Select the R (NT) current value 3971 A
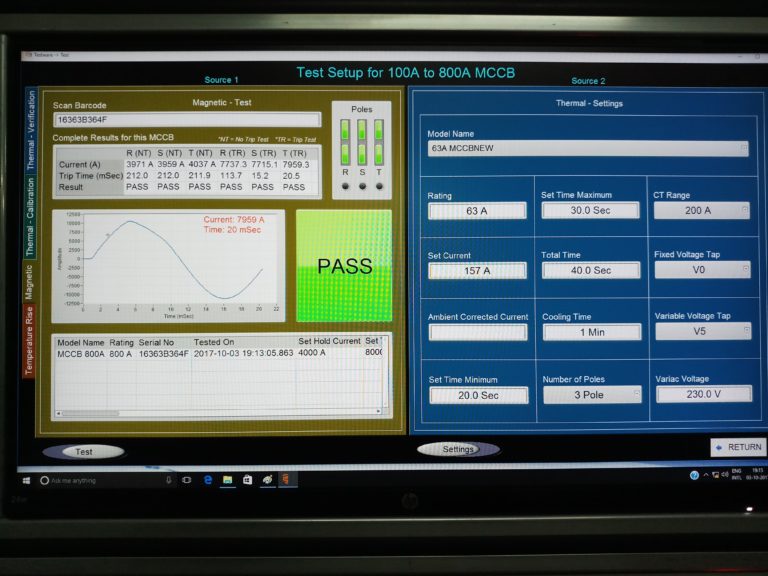Screen dimensions: 768x576 pos(140,164)
